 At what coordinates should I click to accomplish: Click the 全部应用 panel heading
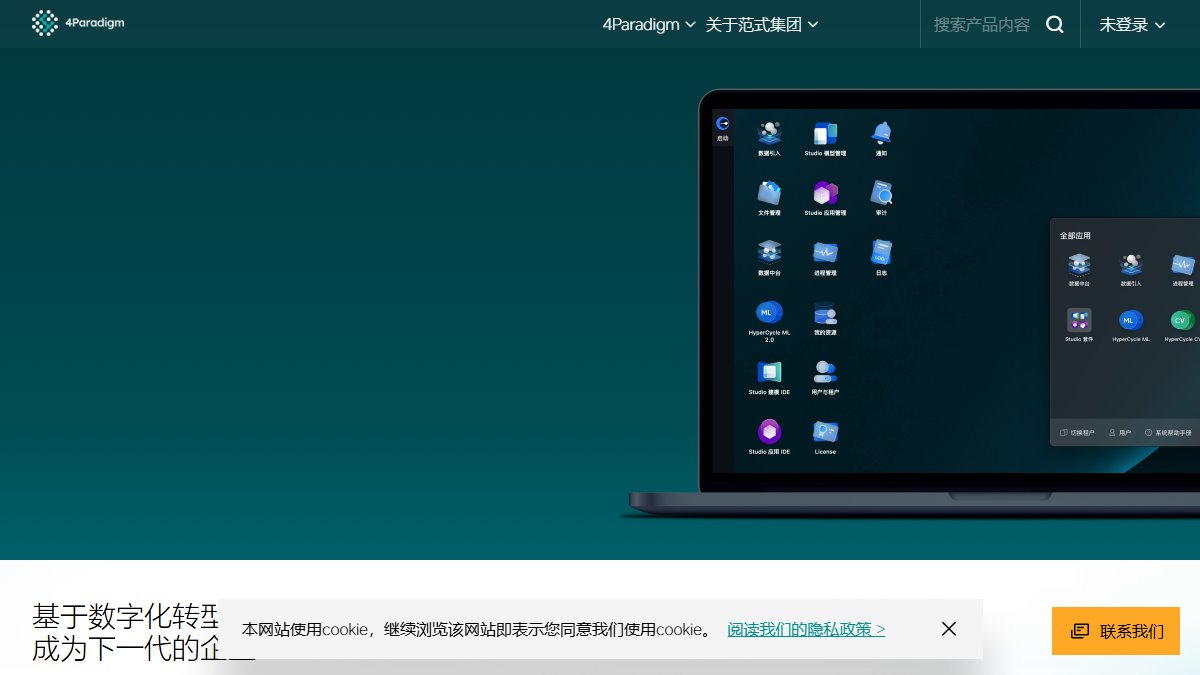1075,236
